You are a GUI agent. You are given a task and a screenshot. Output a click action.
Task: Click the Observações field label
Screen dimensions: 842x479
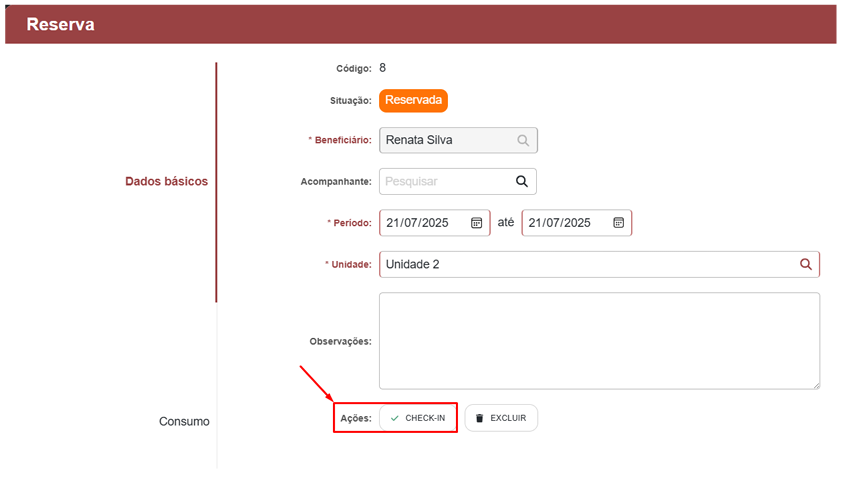point(340,341)
